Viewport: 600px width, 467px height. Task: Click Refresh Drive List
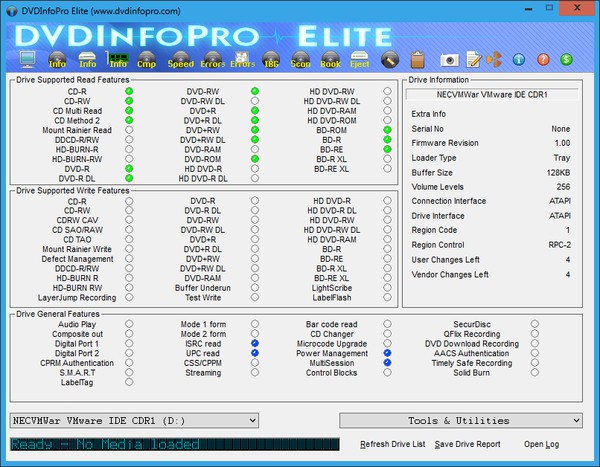coord(393,444)
